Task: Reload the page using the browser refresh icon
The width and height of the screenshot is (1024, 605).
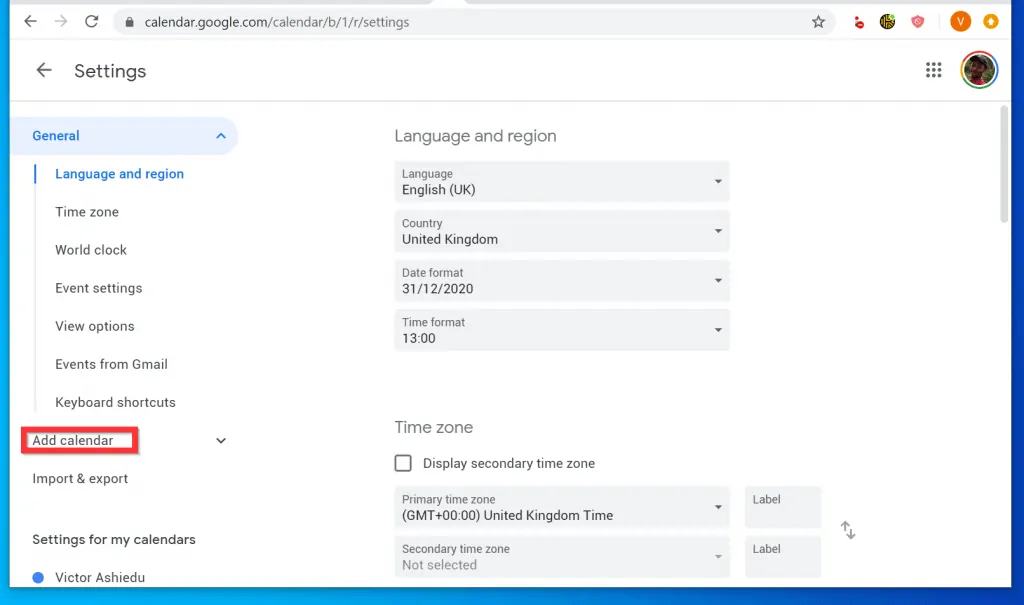Action: click(91, 22)
